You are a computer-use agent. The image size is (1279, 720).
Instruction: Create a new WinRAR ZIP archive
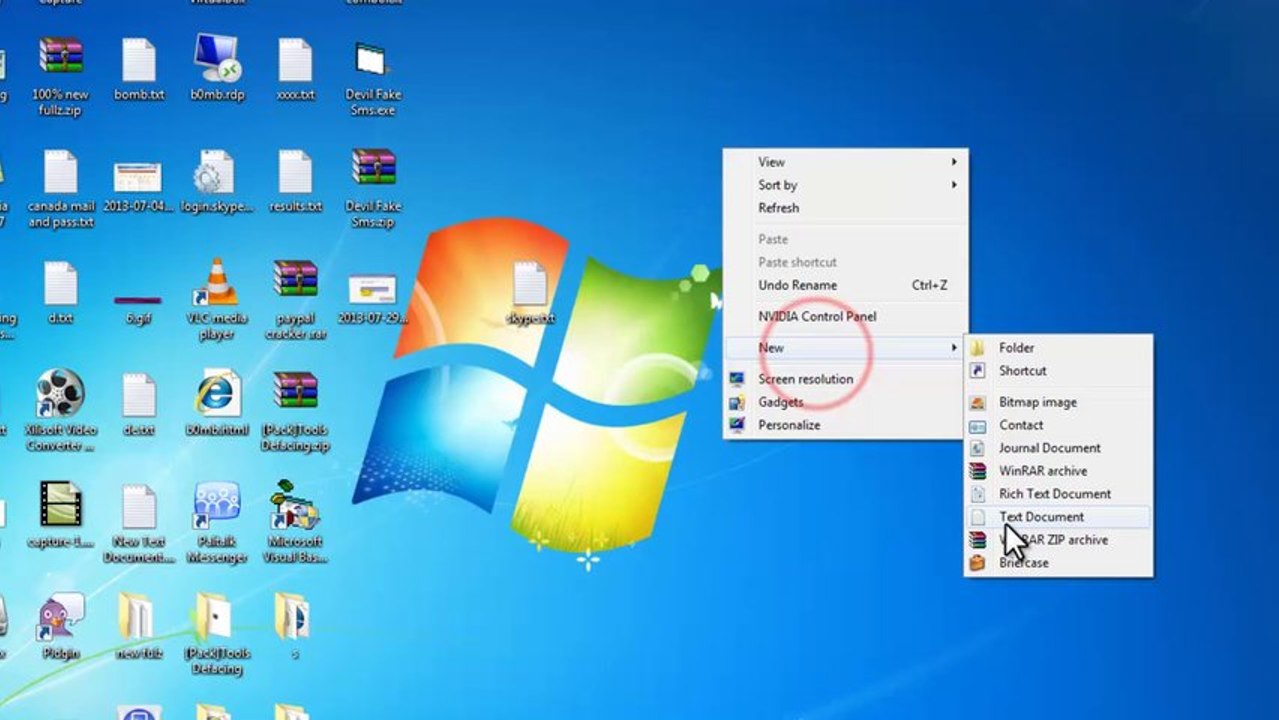(x=1058, y=540)
